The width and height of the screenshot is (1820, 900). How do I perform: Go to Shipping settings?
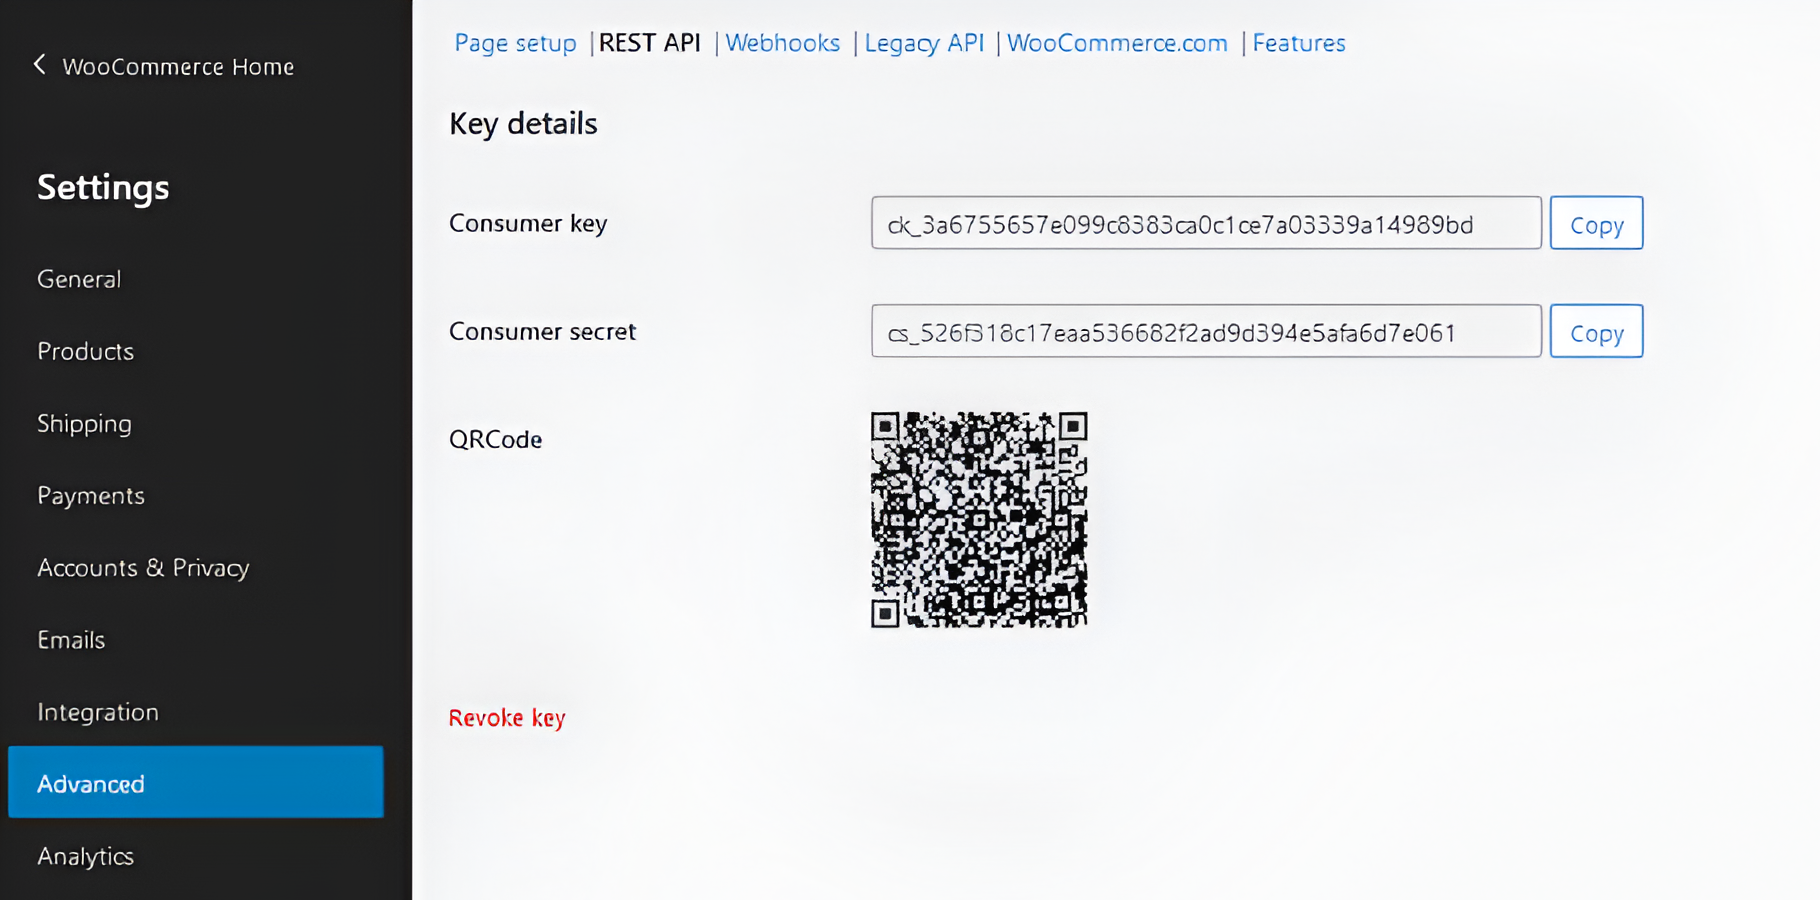(x=85, y=423)
